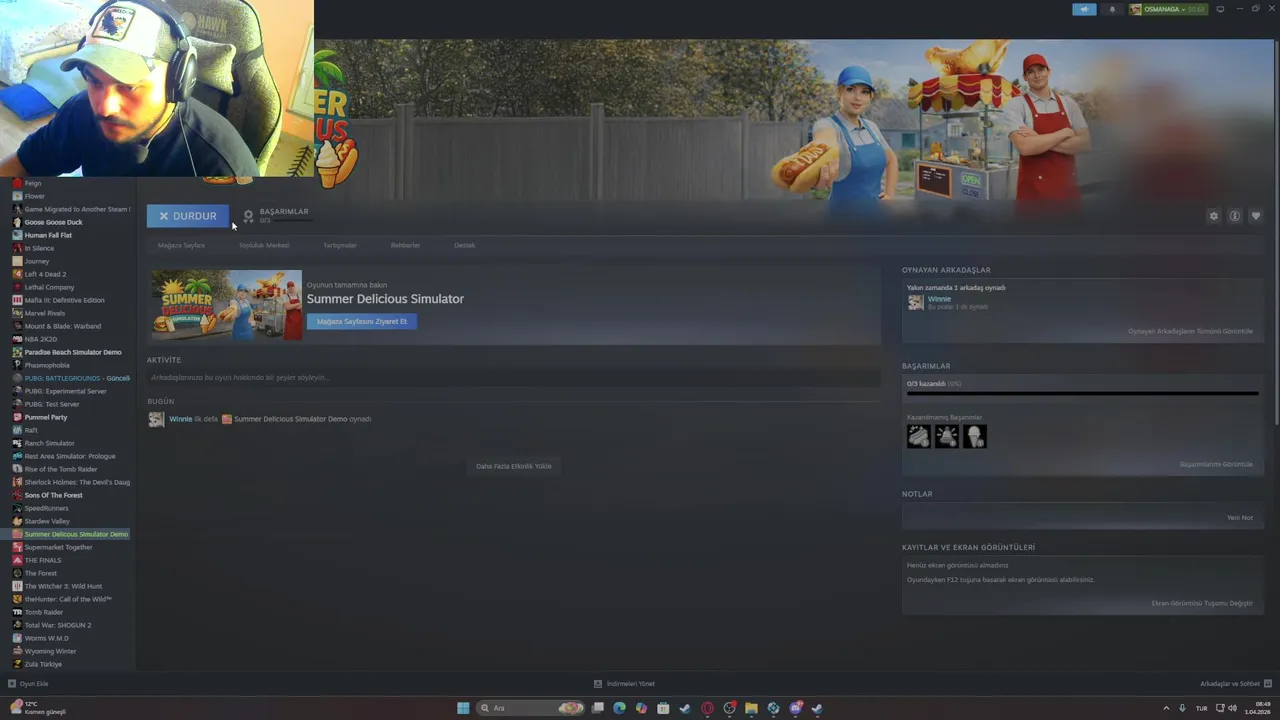Click Winnie link in today's activity
This screenshot has height=720, width=1280.
click(180, 419)
